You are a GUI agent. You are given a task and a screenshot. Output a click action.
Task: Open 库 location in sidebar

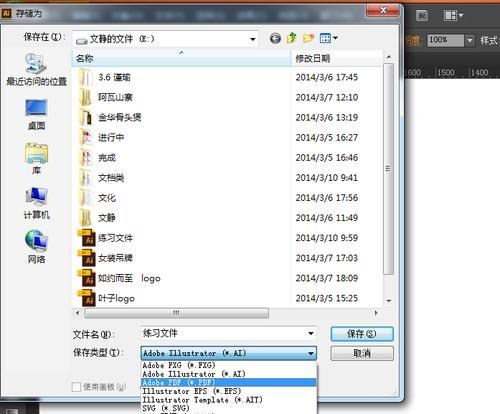pyautogui.click(x=36, y=159)
